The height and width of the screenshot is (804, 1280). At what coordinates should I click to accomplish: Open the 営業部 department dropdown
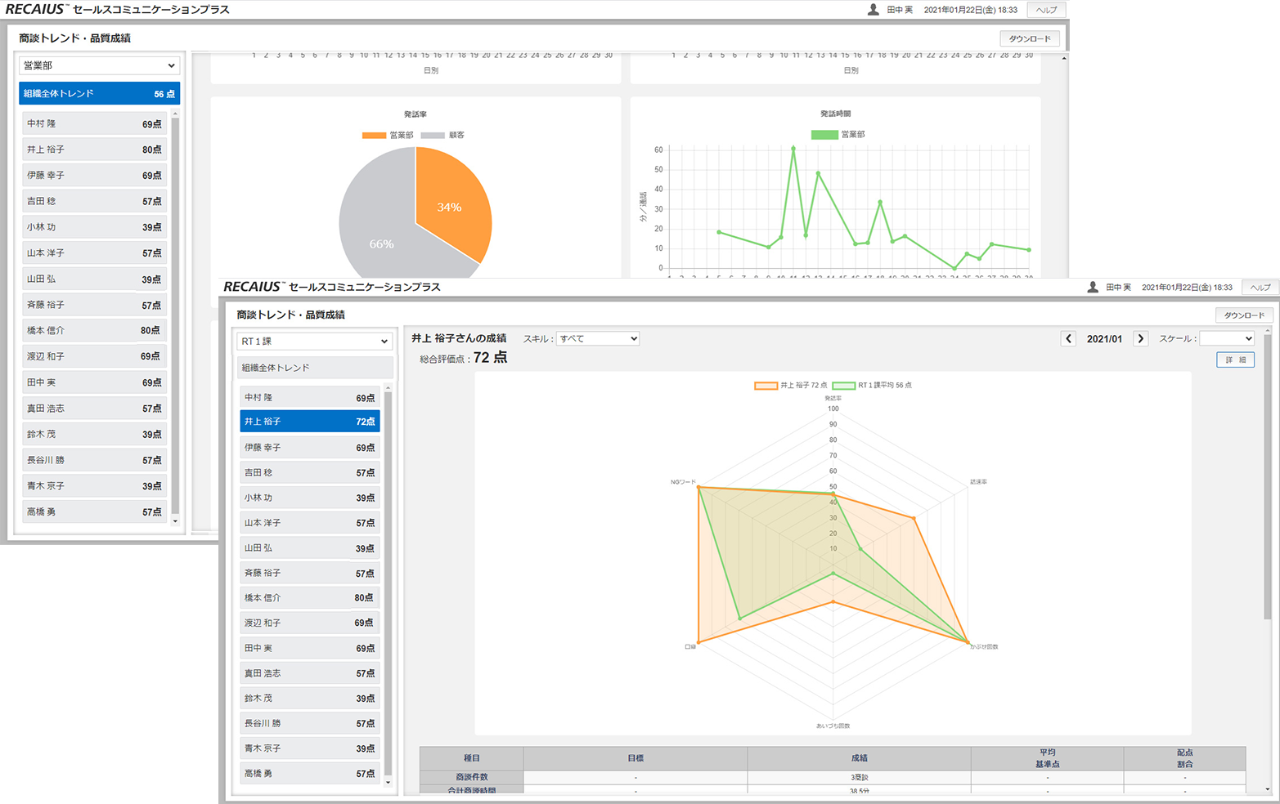99,65
